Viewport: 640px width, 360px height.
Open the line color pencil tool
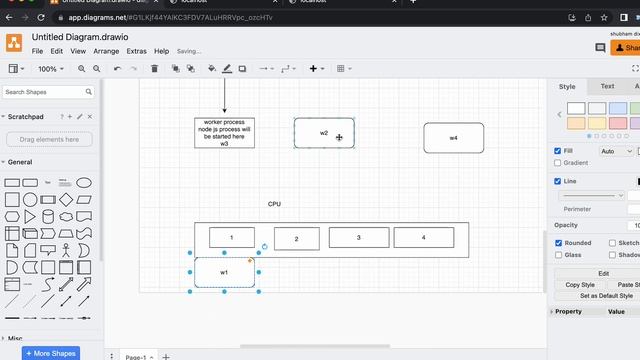[x=227, y=69]
